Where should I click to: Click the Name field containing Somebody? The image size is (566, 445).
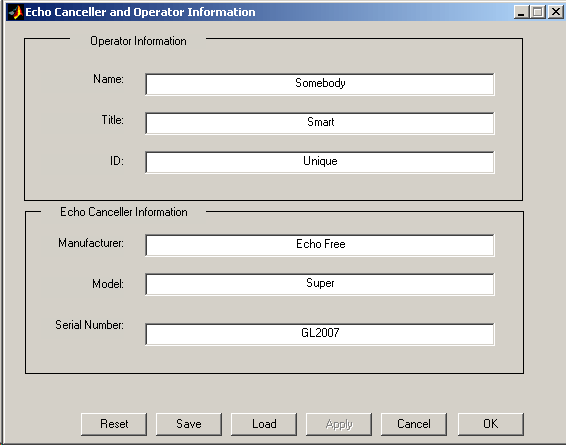click(320, 84)
